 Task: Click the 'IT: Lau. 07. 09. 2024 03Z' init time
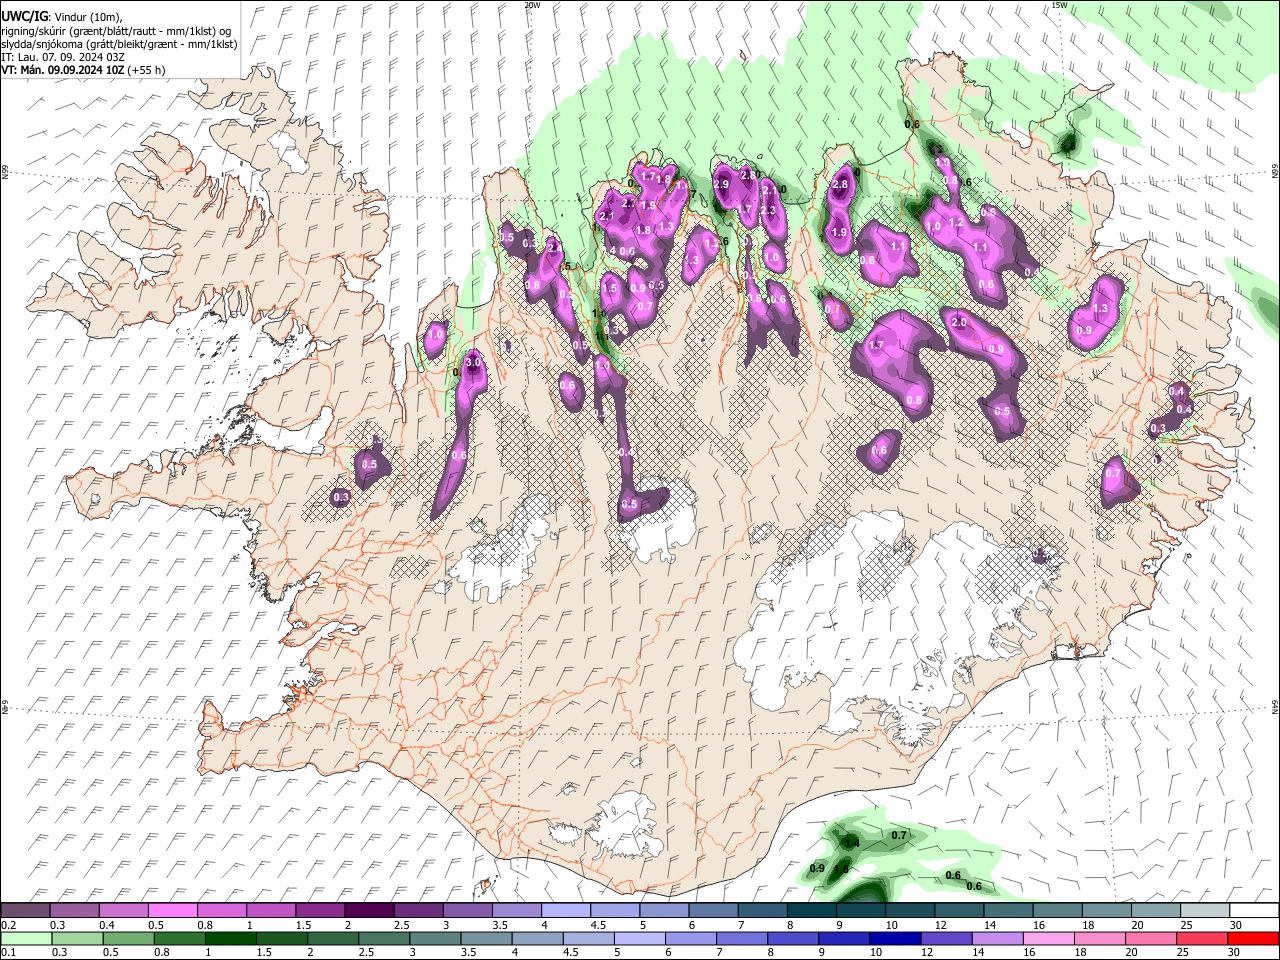[63, 57]
